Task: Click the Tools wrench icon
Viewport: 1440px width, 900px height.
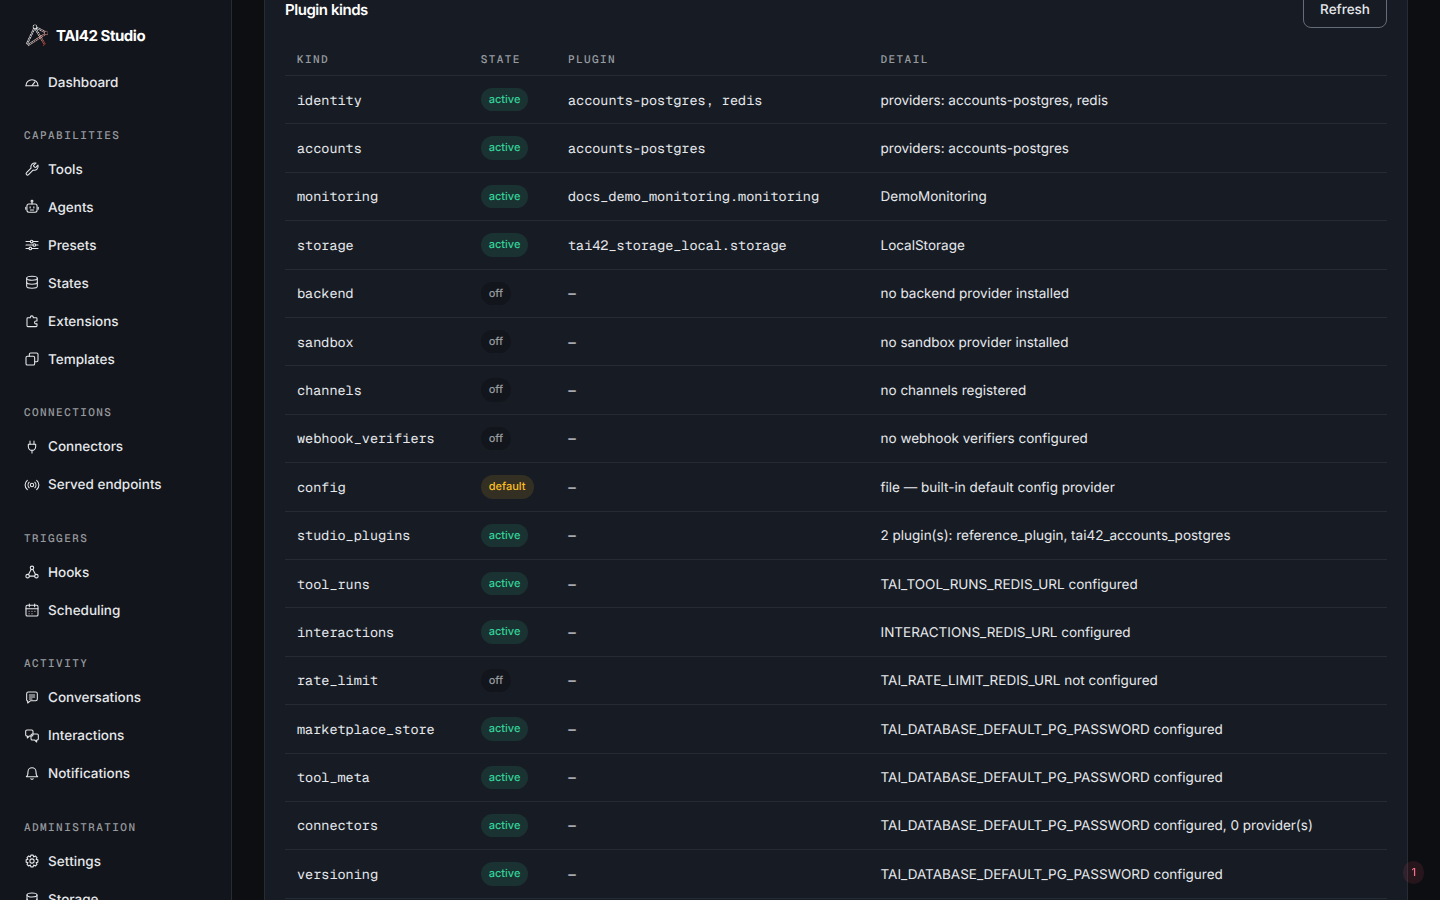Action: [32, 170]
